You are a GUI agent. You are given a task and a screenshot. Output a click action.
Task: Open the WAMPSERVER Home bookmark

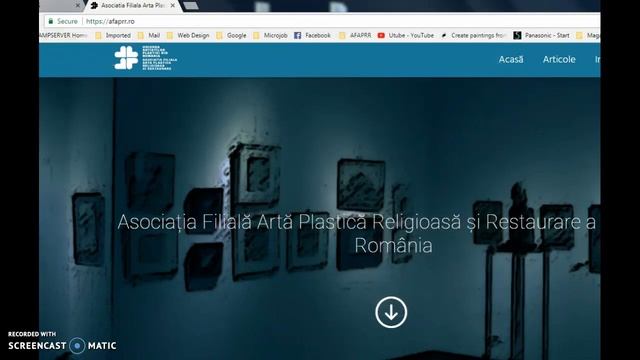click(x=63, y=36)
